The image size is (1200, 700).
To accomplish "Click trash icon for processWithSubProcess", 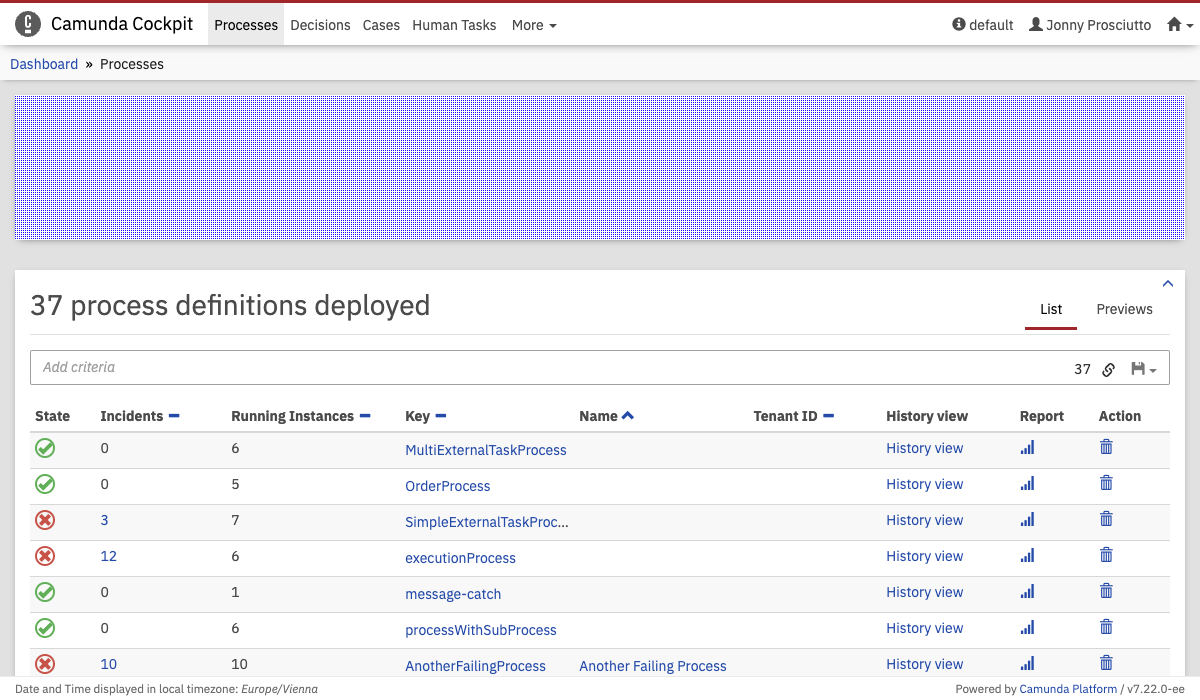I will click(1106, 628).
